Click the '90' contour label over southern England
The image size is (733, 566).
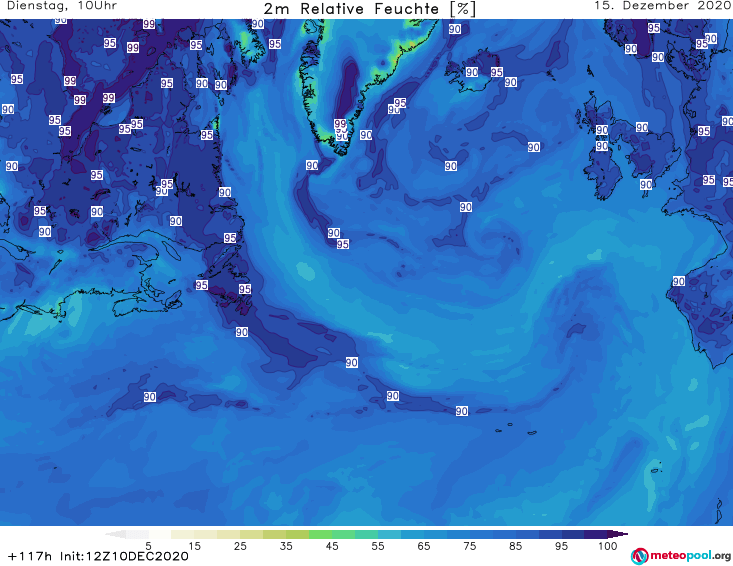(x=646, y=185)
